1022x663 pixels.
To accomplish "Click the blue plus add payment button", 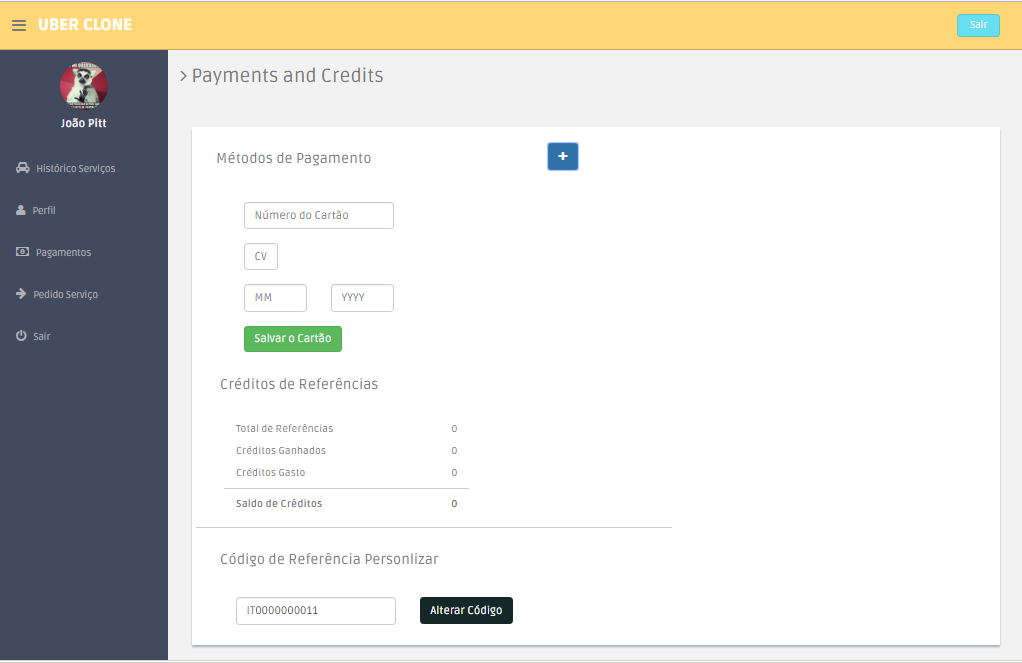I will coord(562,156).
